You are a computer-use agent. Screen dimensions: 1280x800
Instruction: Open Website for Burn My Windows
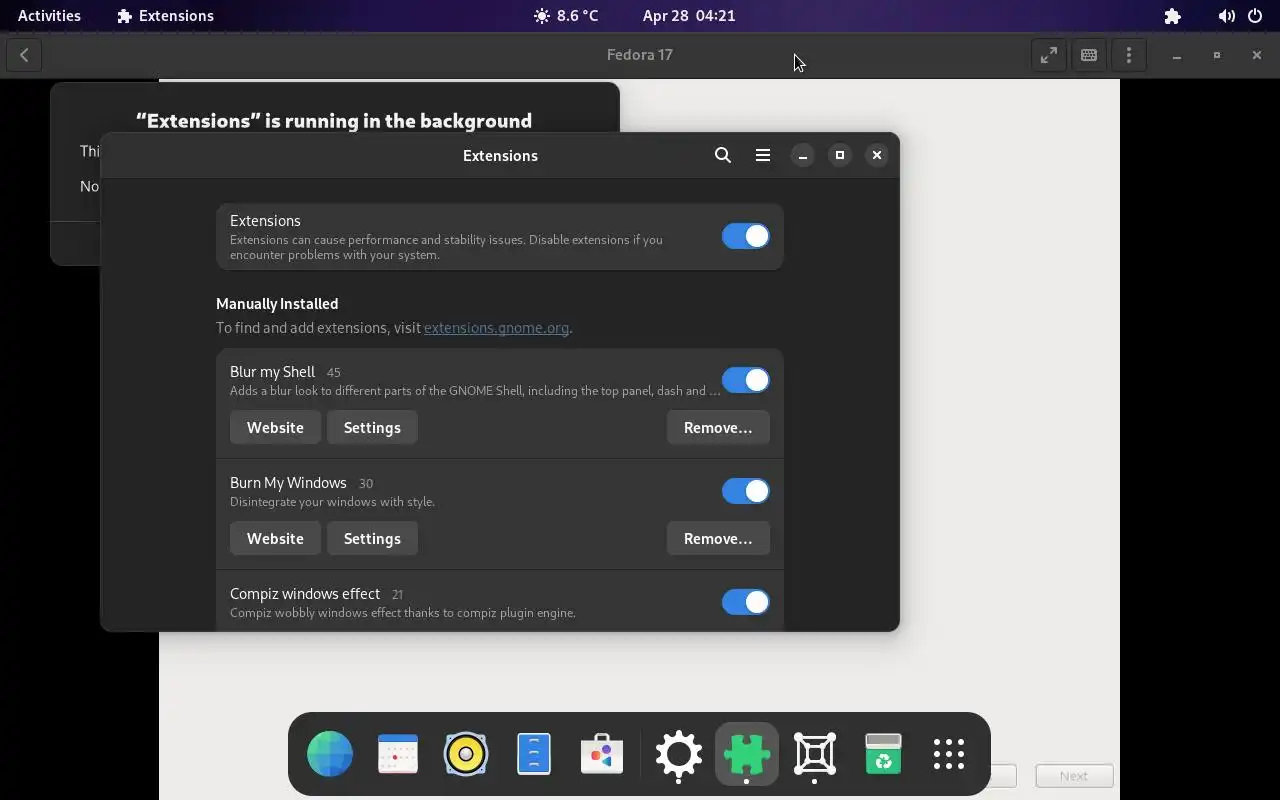pyautogui.click(x=275, y=538)
